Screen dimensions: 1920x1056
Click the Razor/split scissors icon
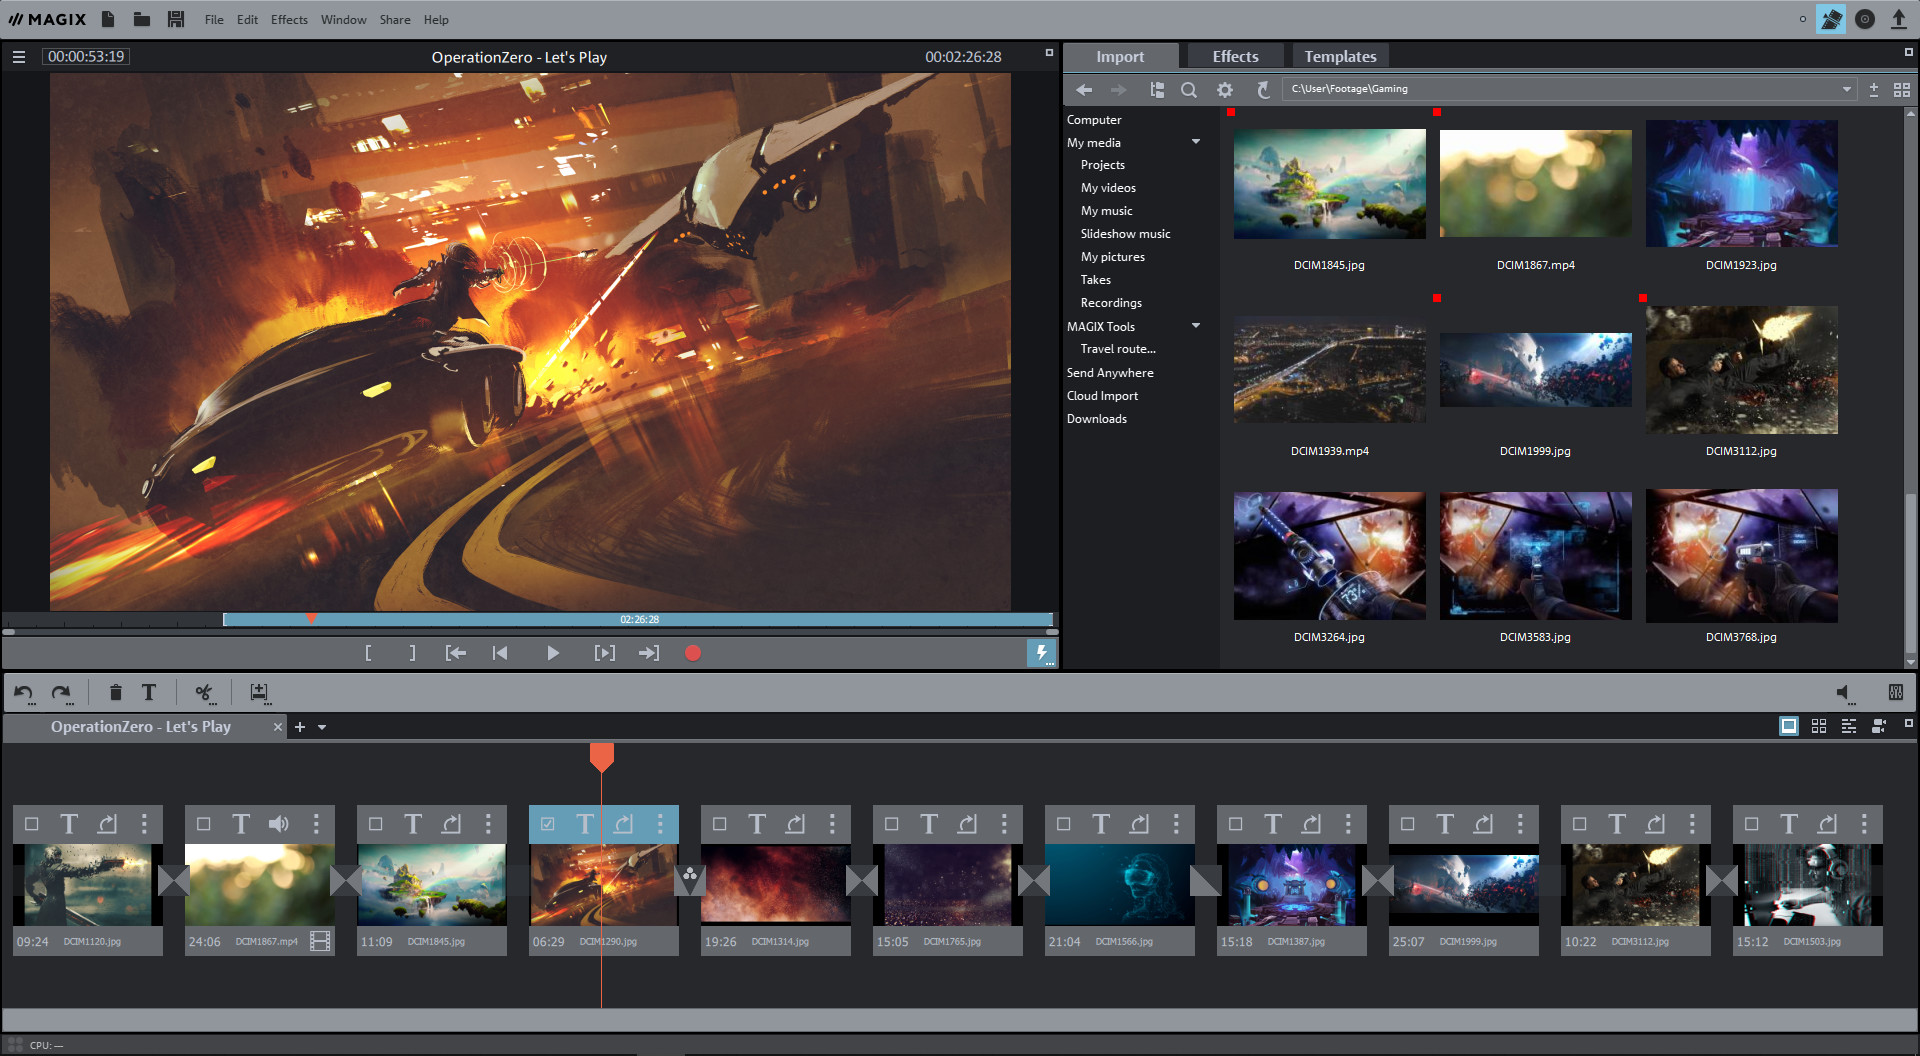(x=204, y=692)
